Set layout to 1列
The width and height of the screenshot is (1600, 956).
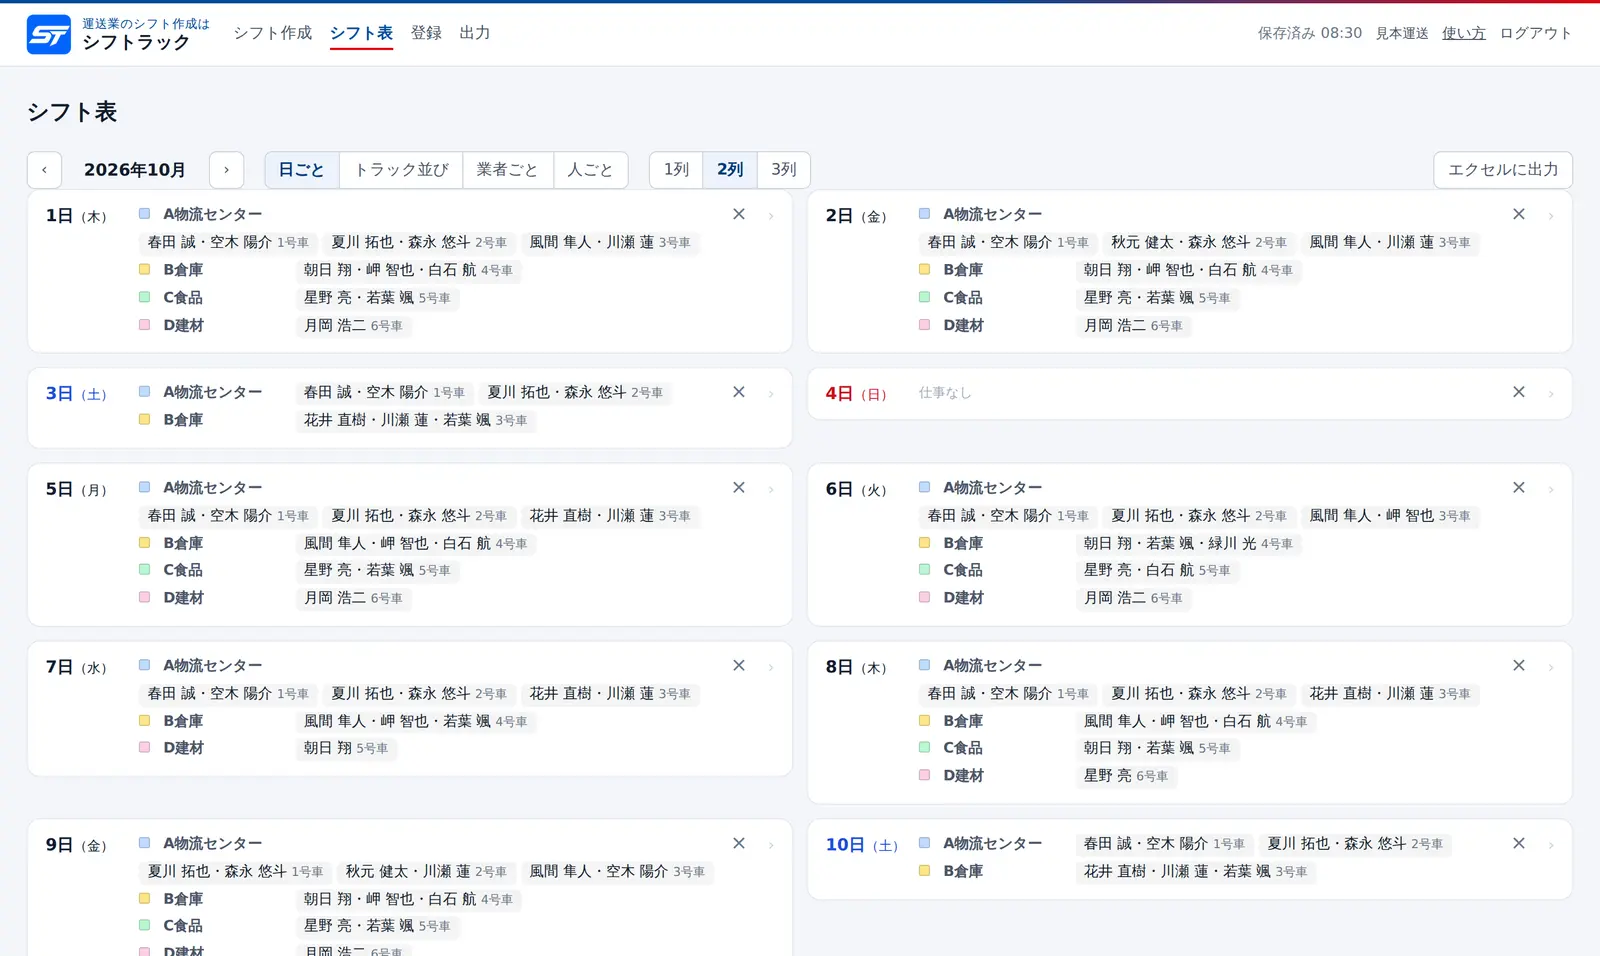[676, 170]
